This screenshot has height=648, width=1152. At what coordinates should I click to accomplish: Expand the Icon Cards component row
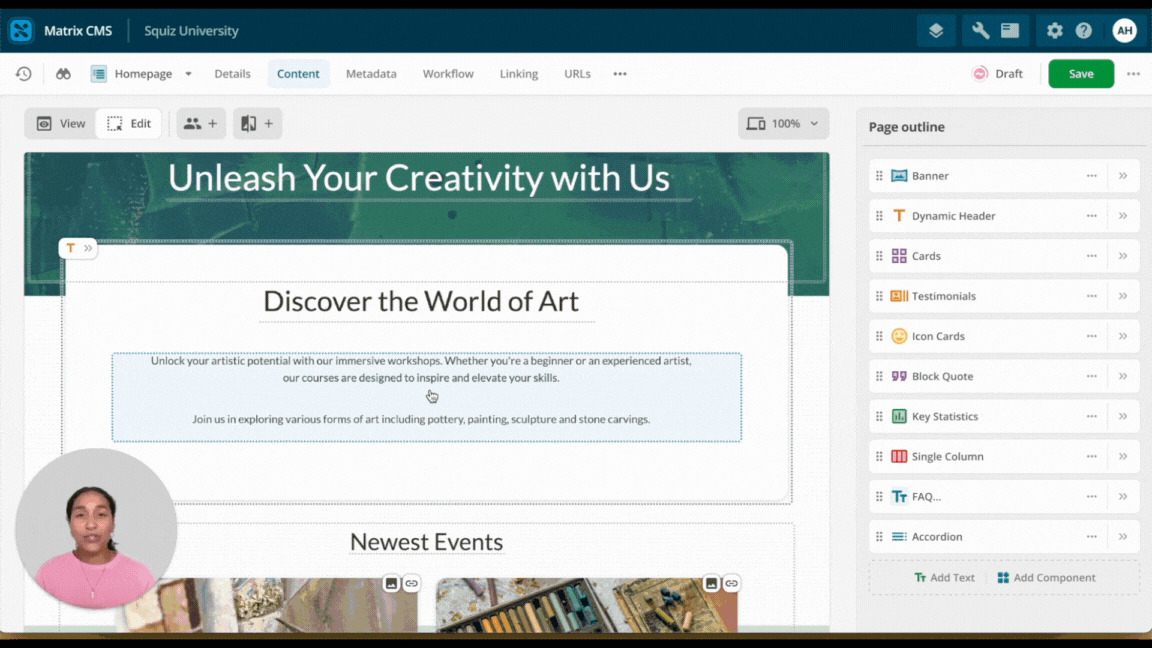coord(1123,336)
